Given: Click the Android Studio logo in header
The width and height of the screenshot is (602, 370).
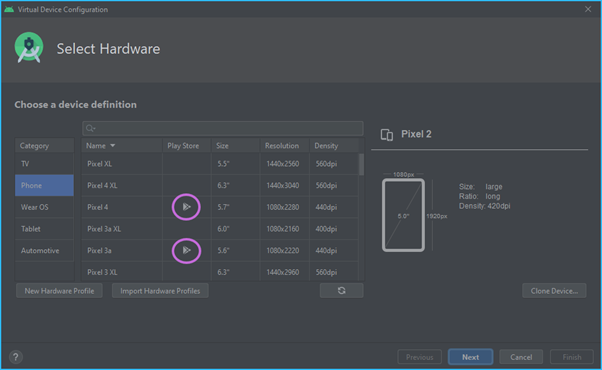Looking at the screenshot, I should 29,48.
